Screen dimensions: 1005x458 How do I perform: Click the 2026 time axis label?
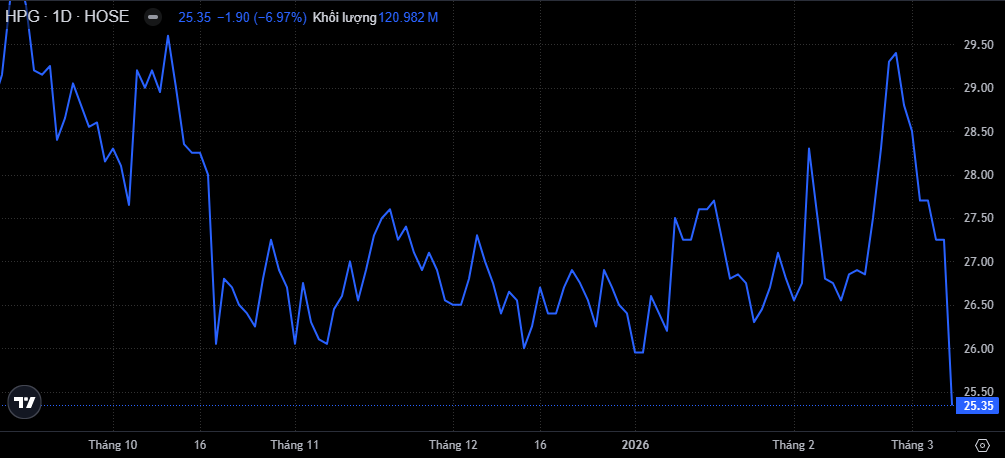[x=635, y=444]
